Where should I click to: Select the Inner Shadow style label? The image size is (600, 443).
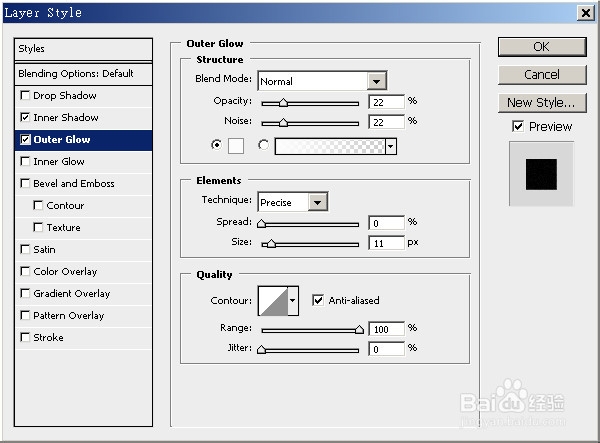pyautogui.click(x=66, y=117)
